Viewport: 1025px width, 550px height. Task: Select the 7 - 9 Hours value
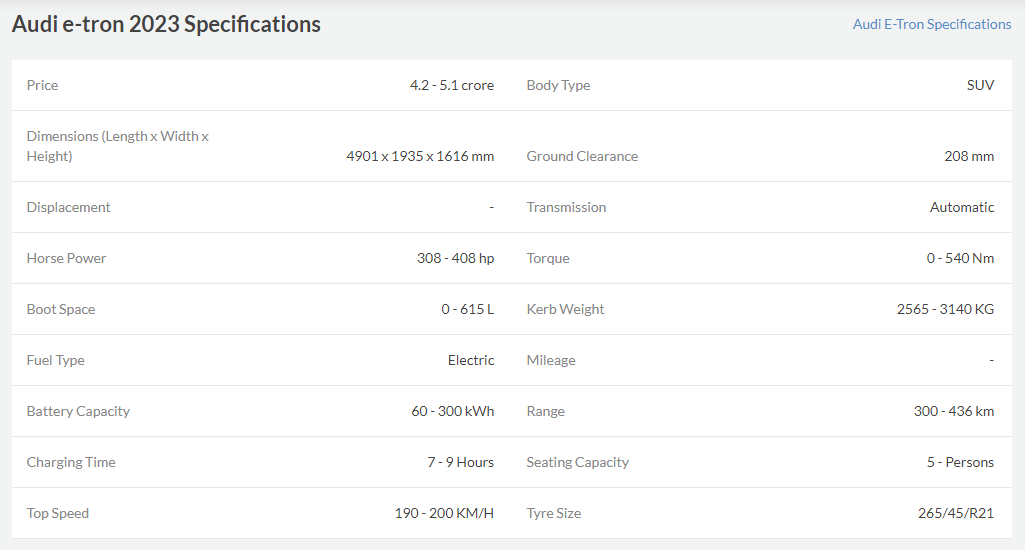[460, 462]
